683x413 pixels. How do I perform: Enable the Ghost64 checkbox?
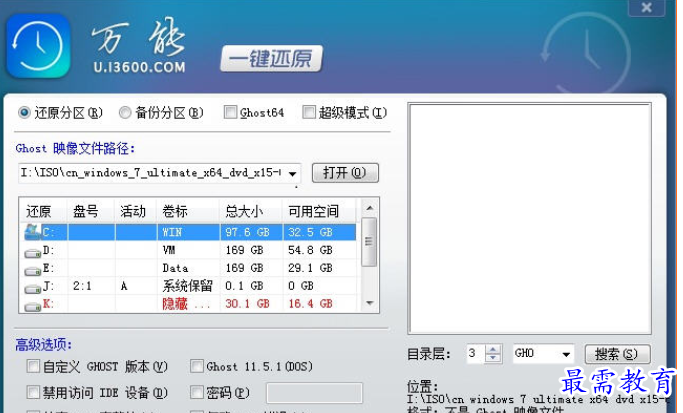(x=230, y=112)
